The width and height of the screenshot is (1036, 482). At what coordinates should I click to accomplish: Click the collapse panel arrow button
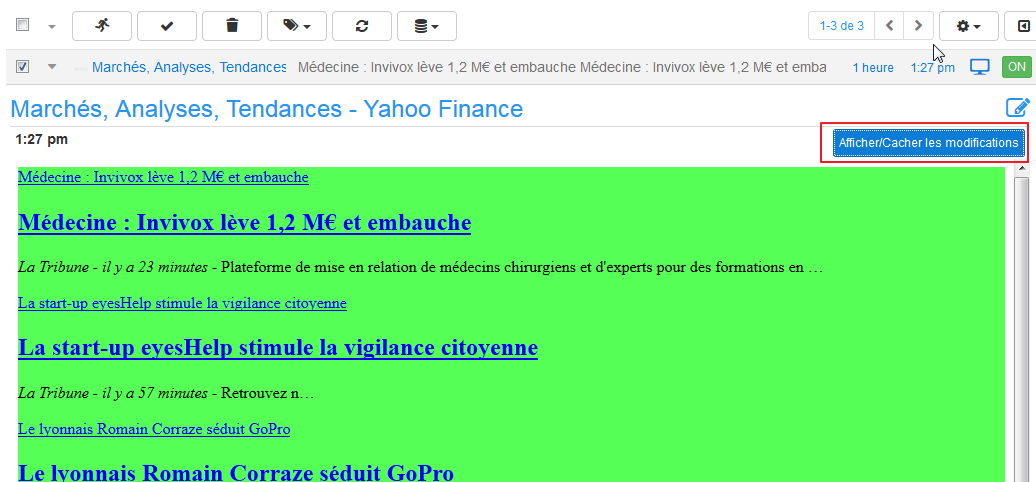tap(1021, 26)
